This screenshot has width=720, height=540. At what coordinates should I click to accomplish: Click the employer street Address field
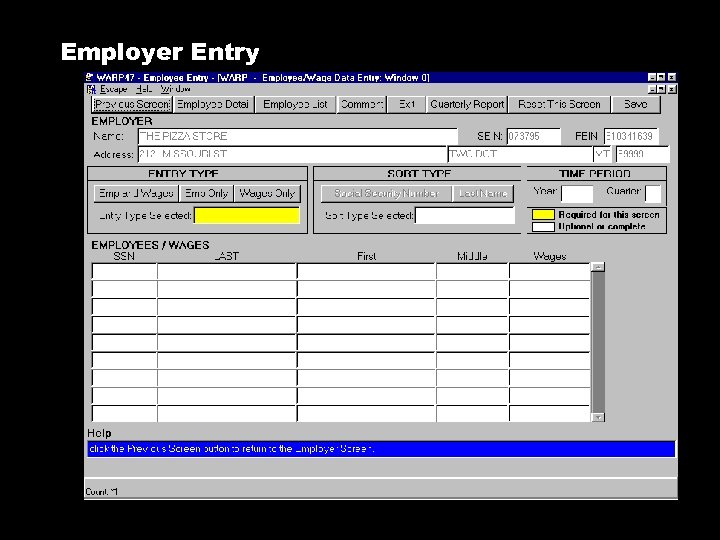click(x=292, y=154)
